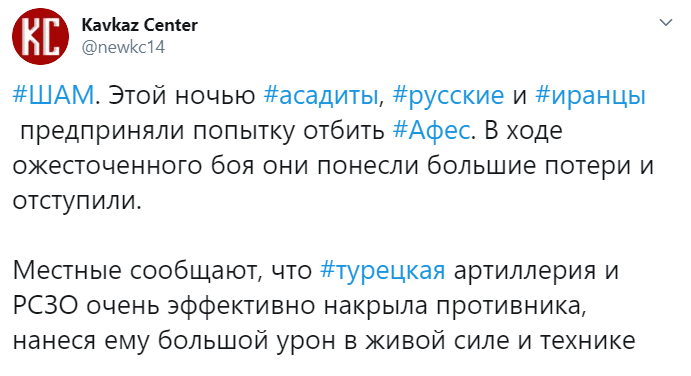Image resolution: width=691 pixels, height=376 pixels.
Task: Follow the #асадиты hashtag link
Action: tap(321, 96)
